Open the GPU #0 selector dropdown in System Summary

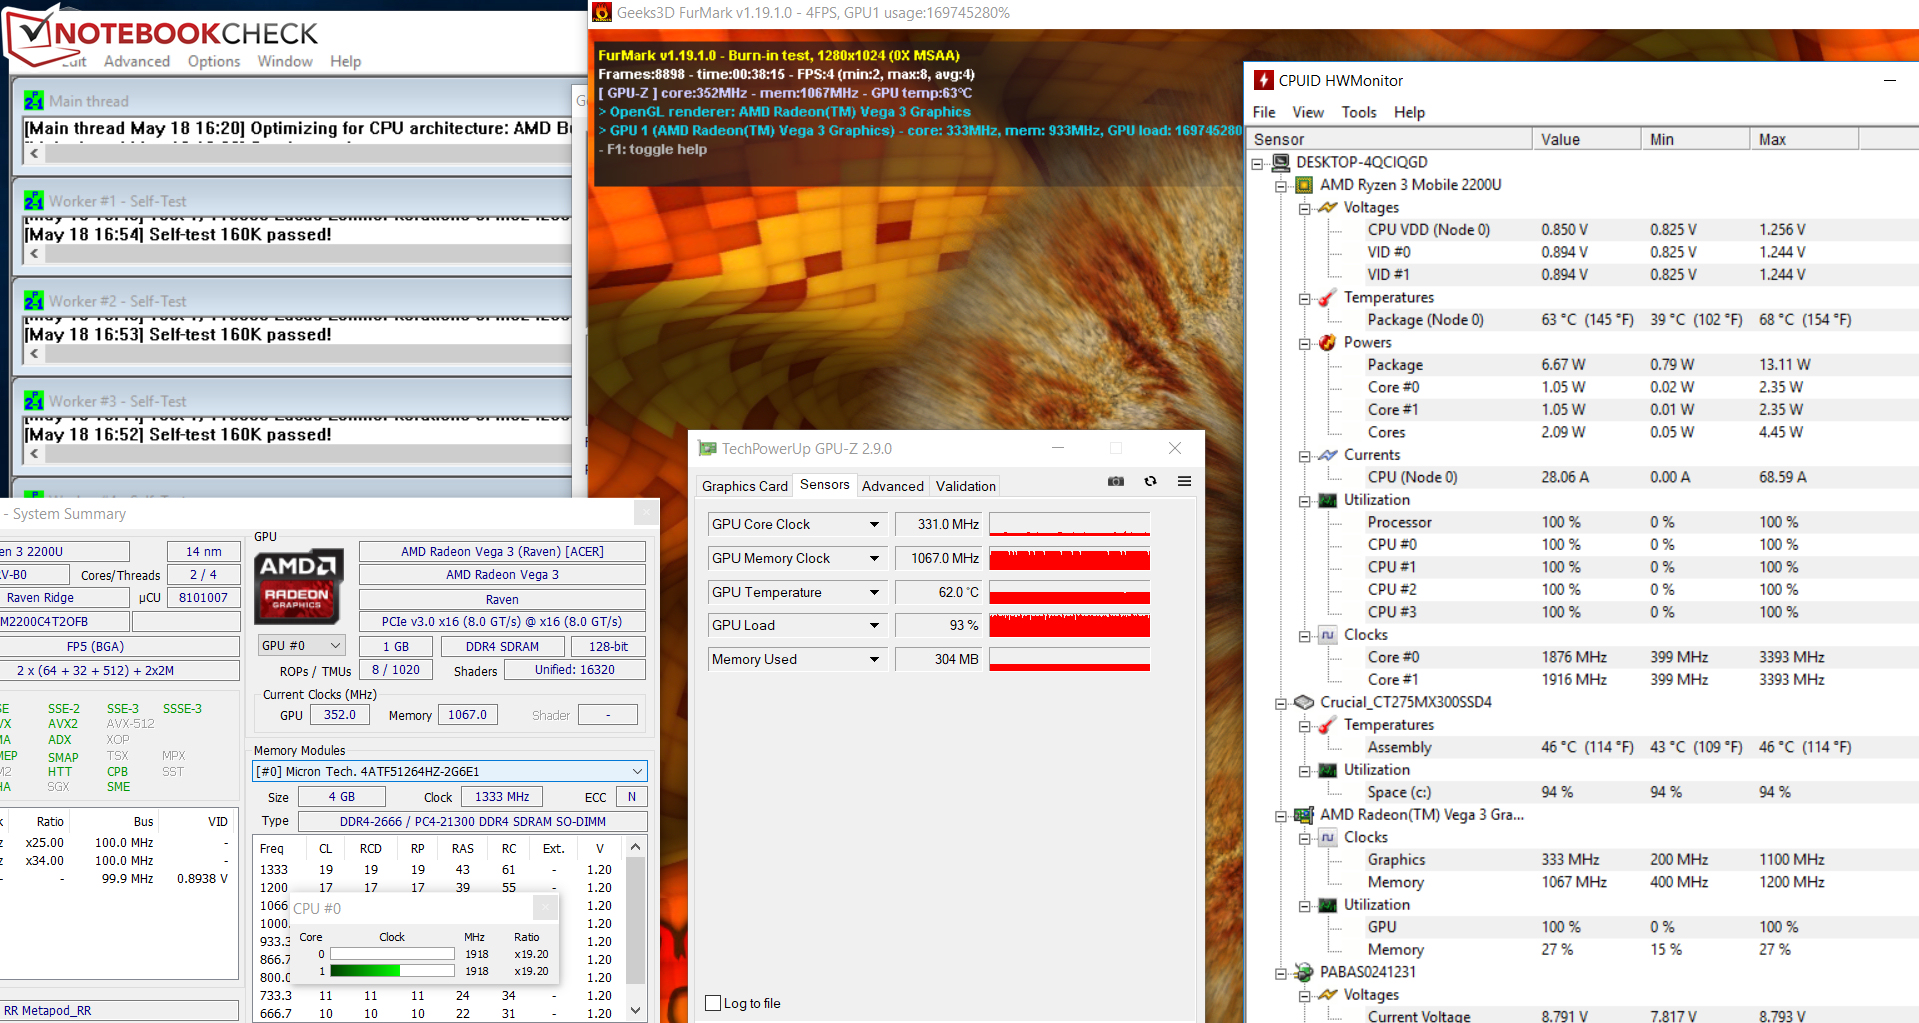301,646
